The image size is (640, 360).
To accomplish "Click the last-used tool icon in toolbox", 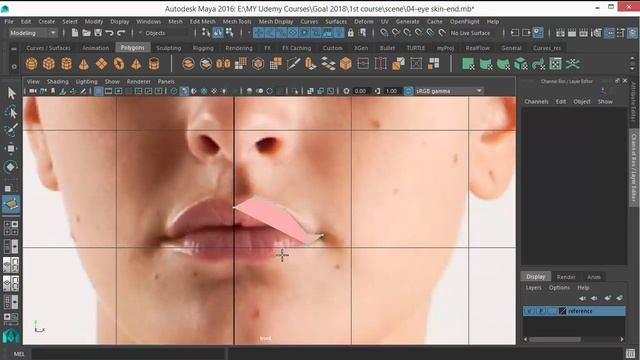I will [11, 204].
